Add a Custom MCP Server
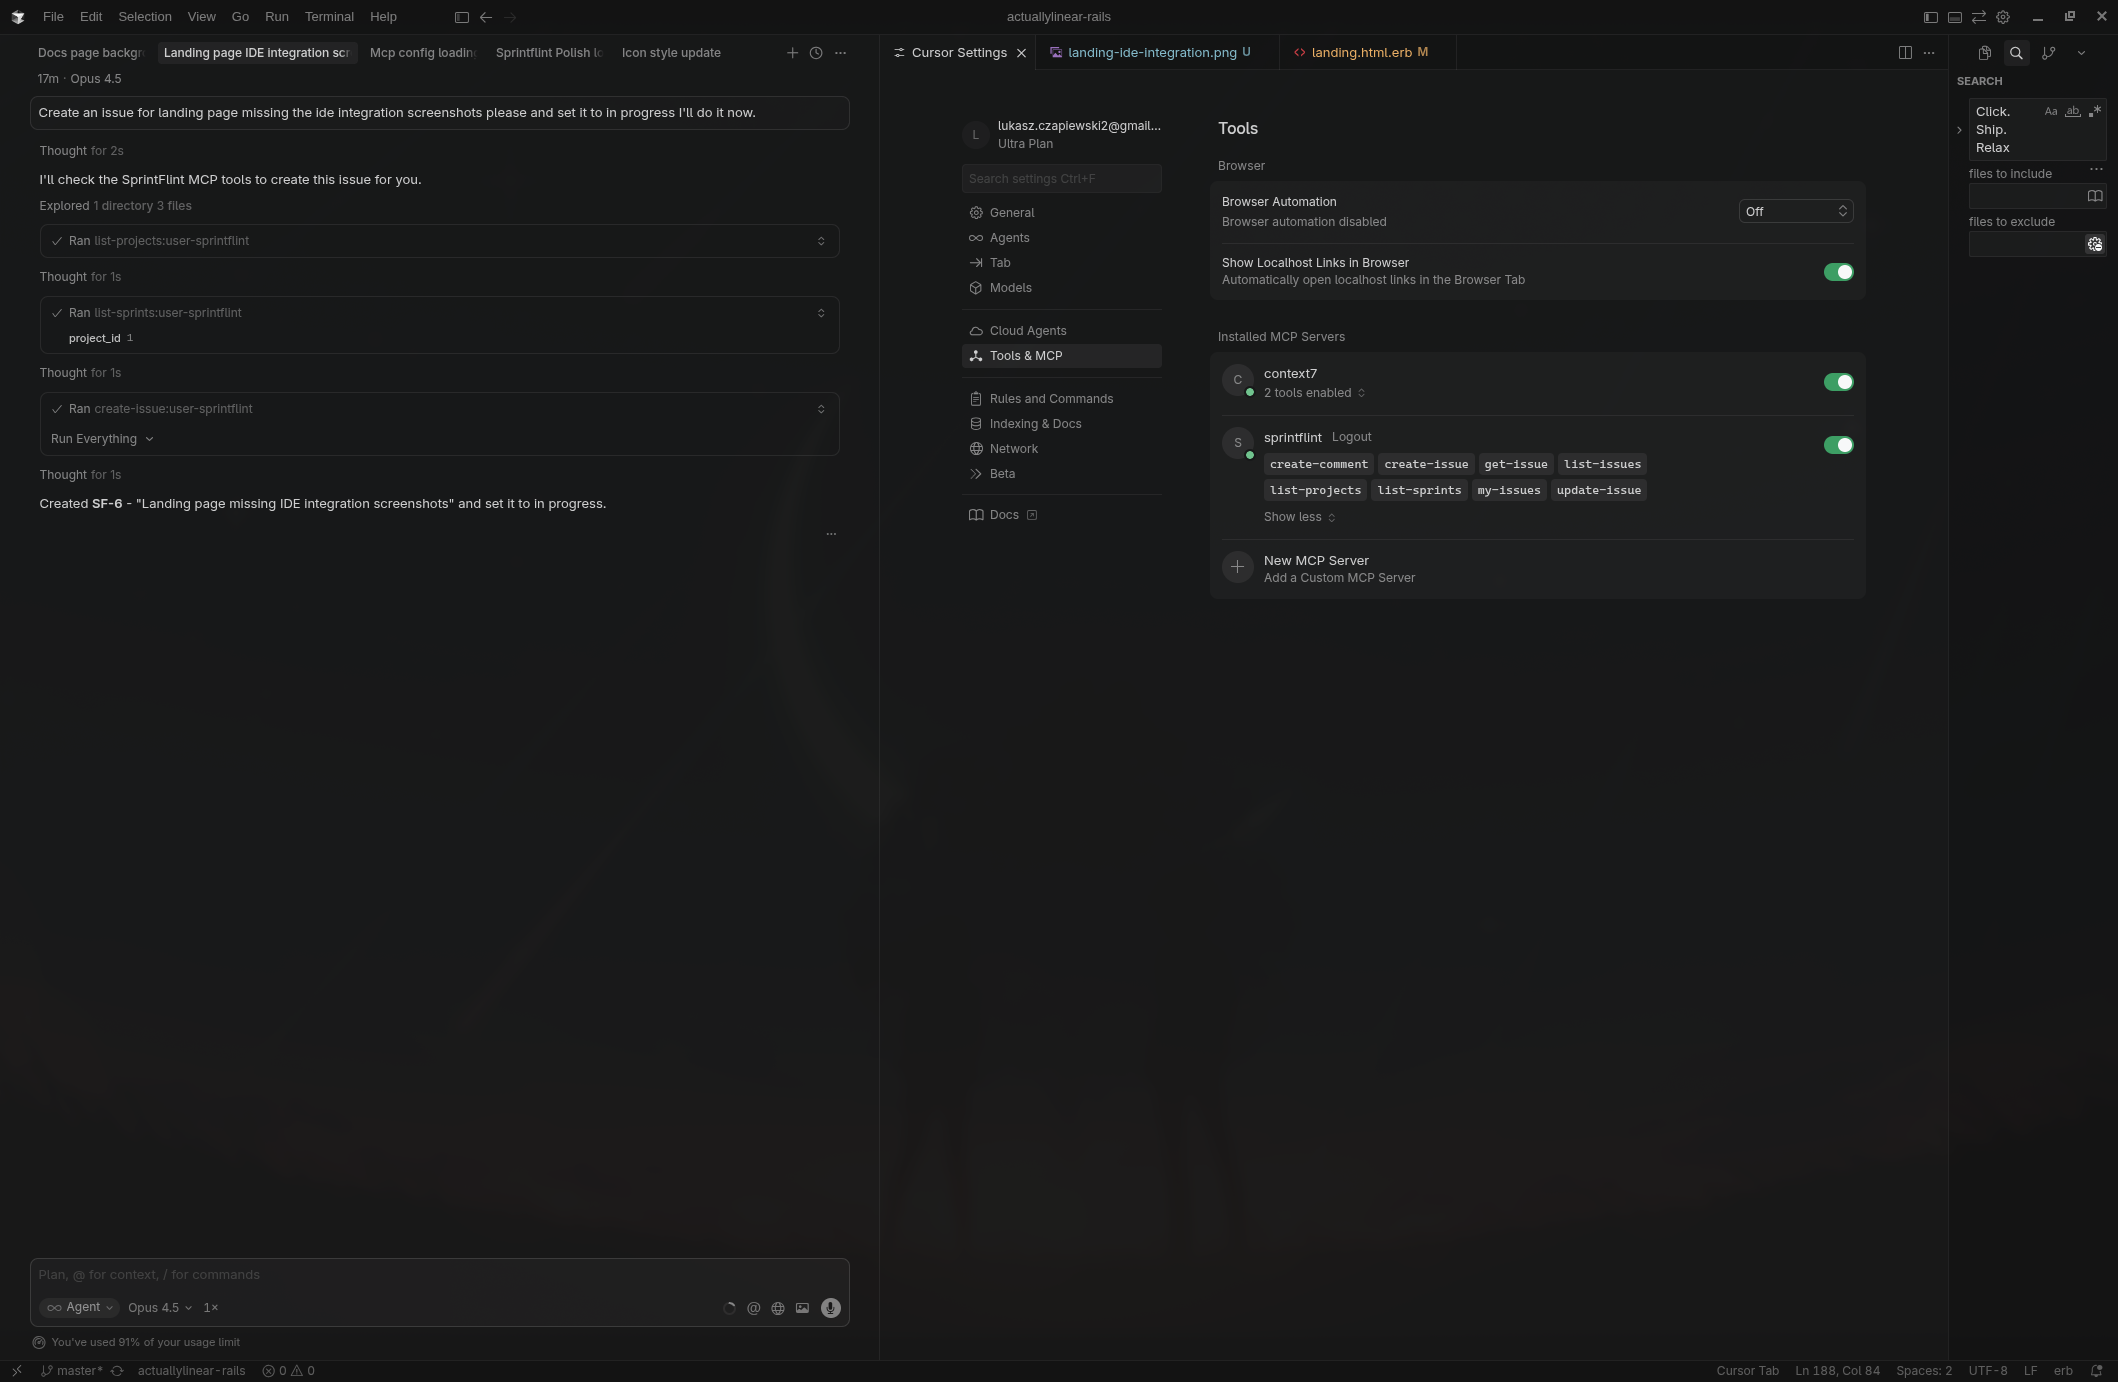This screenshot has height=1382, width=2118. tap(1339, 568)
